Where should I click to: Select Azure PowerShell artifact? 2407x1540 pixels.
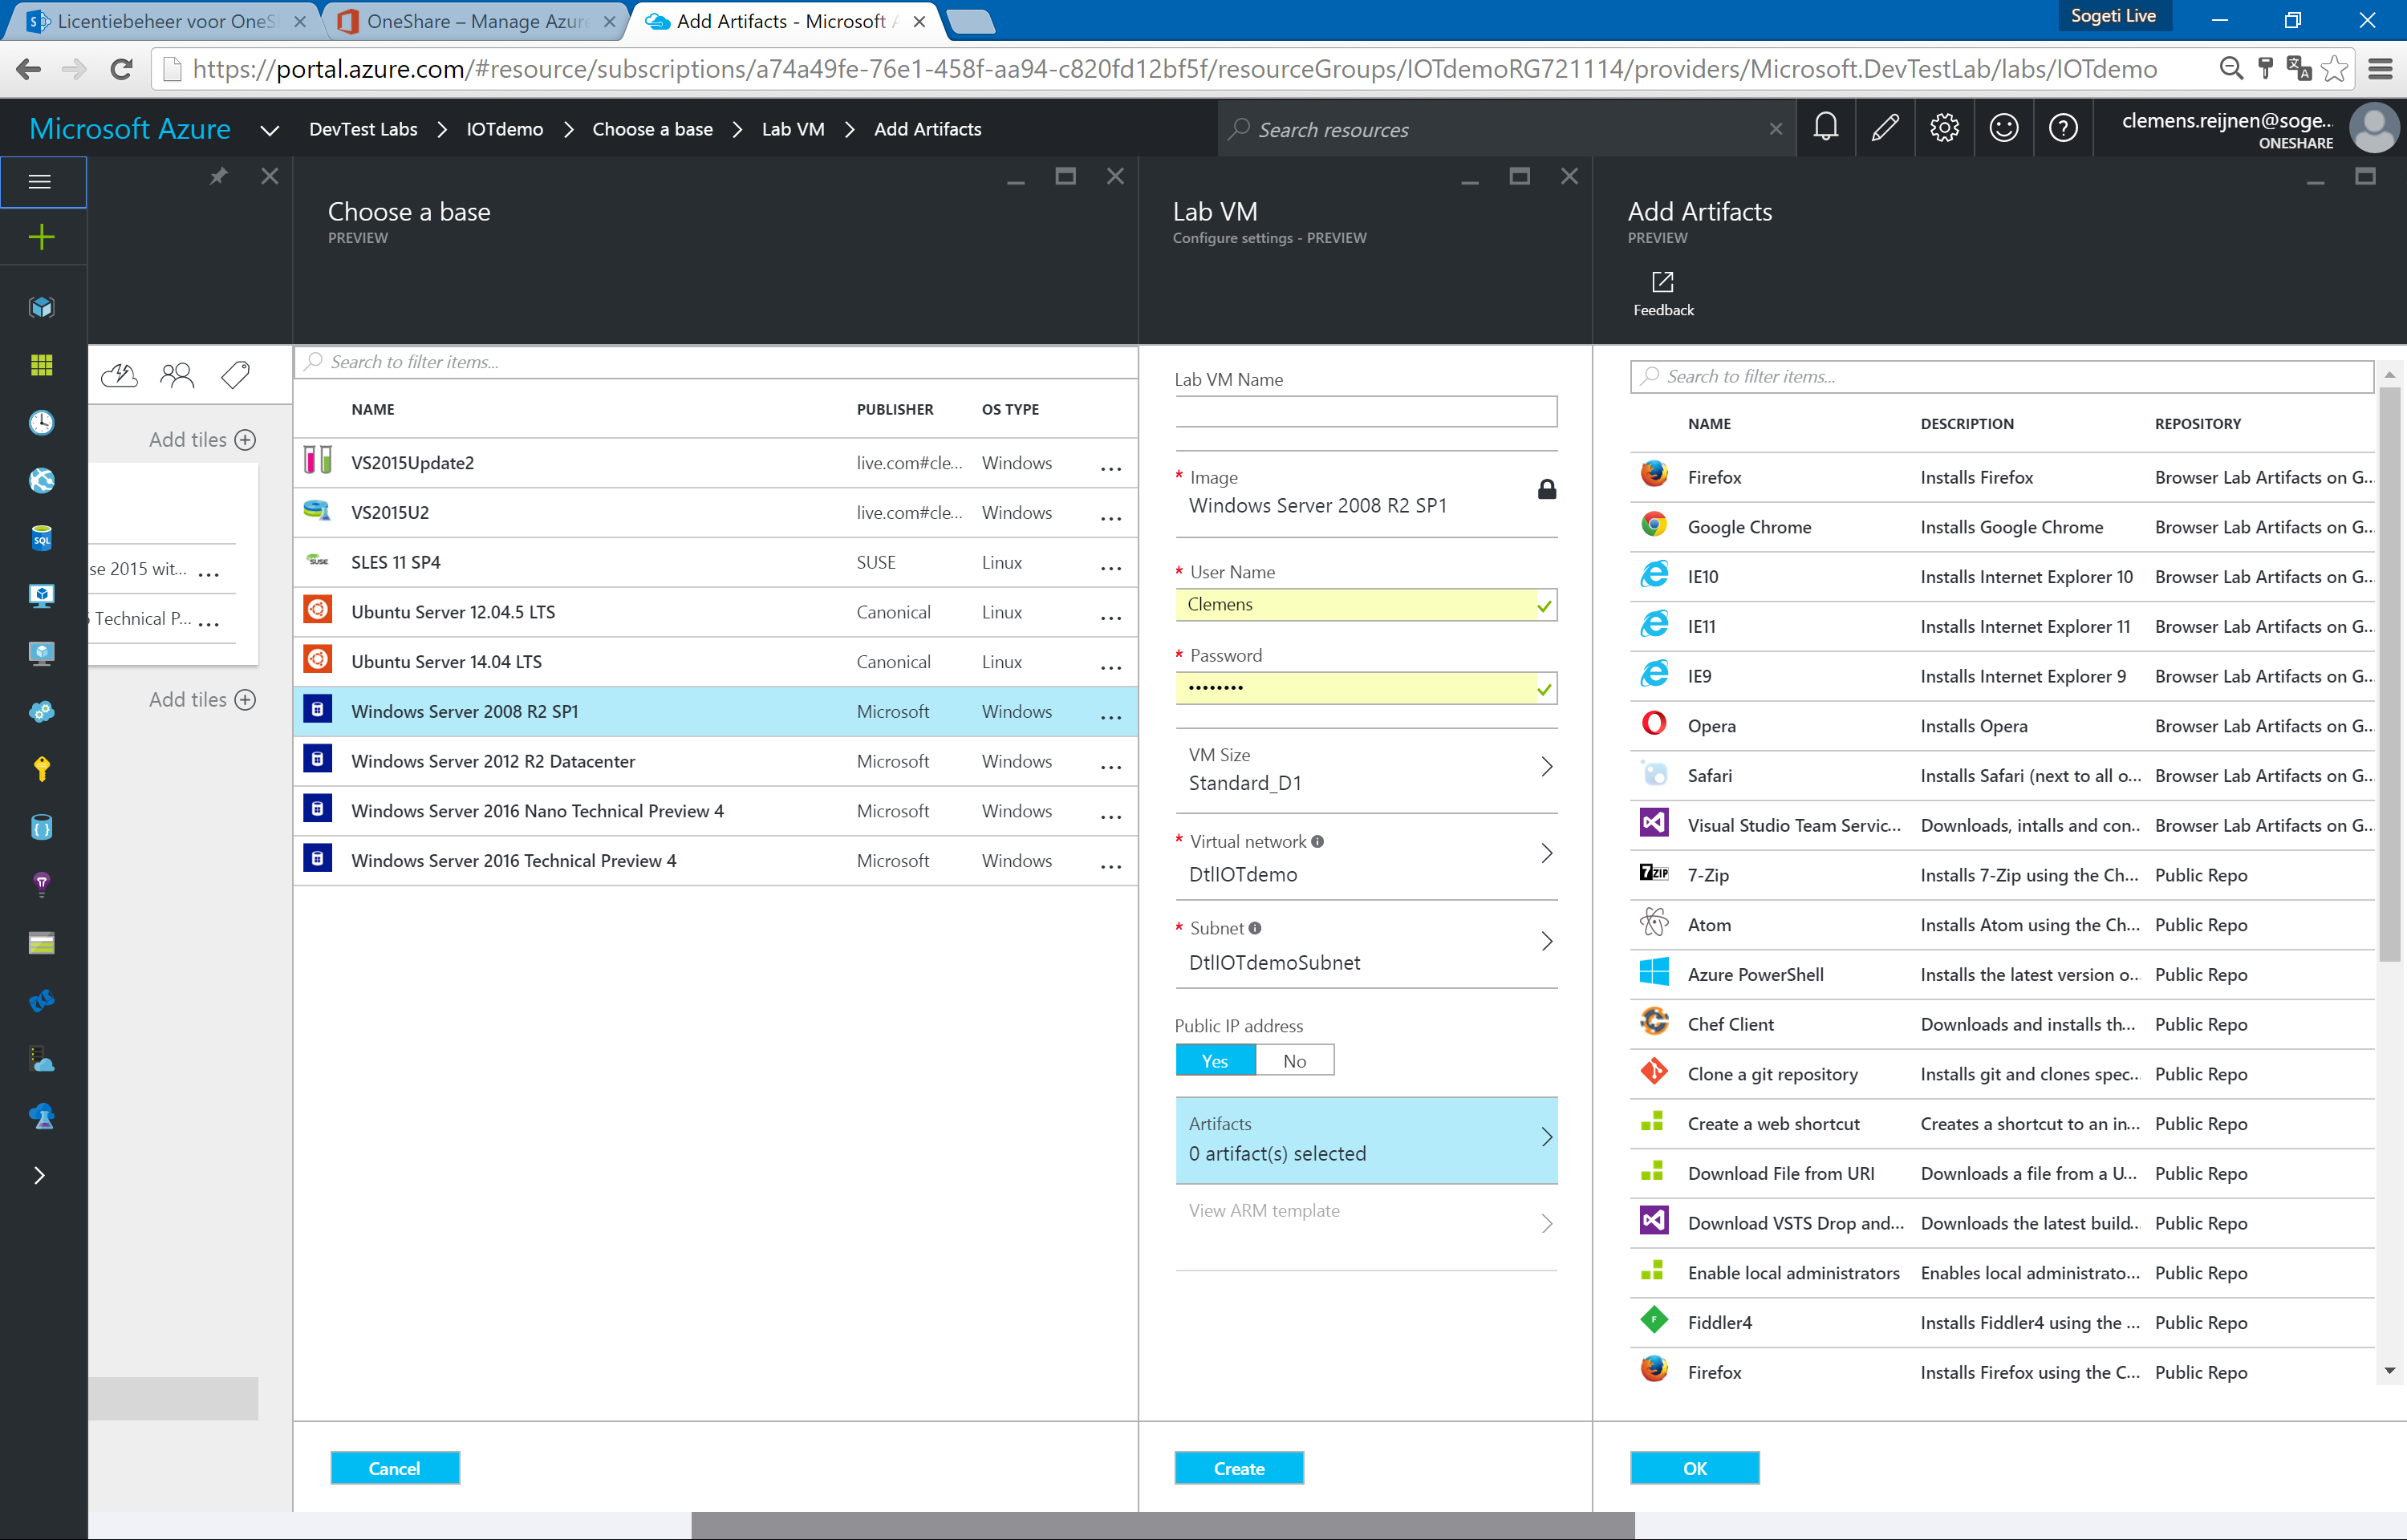coord(2002,974)
